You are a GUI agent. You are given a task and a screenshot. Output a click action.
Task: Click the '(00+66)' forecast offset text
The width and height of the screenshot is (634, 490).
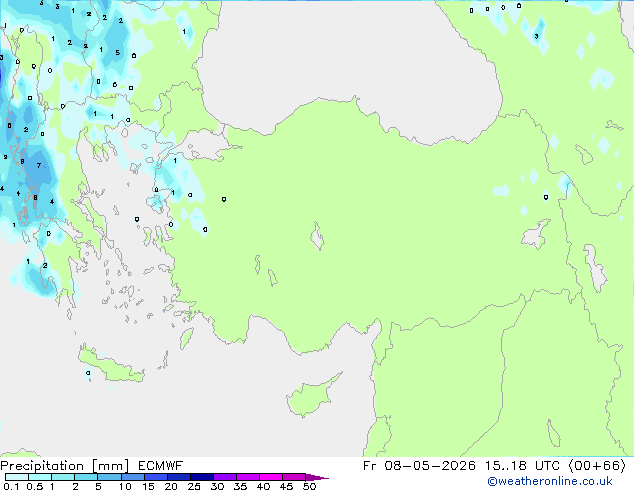point(597,466)
